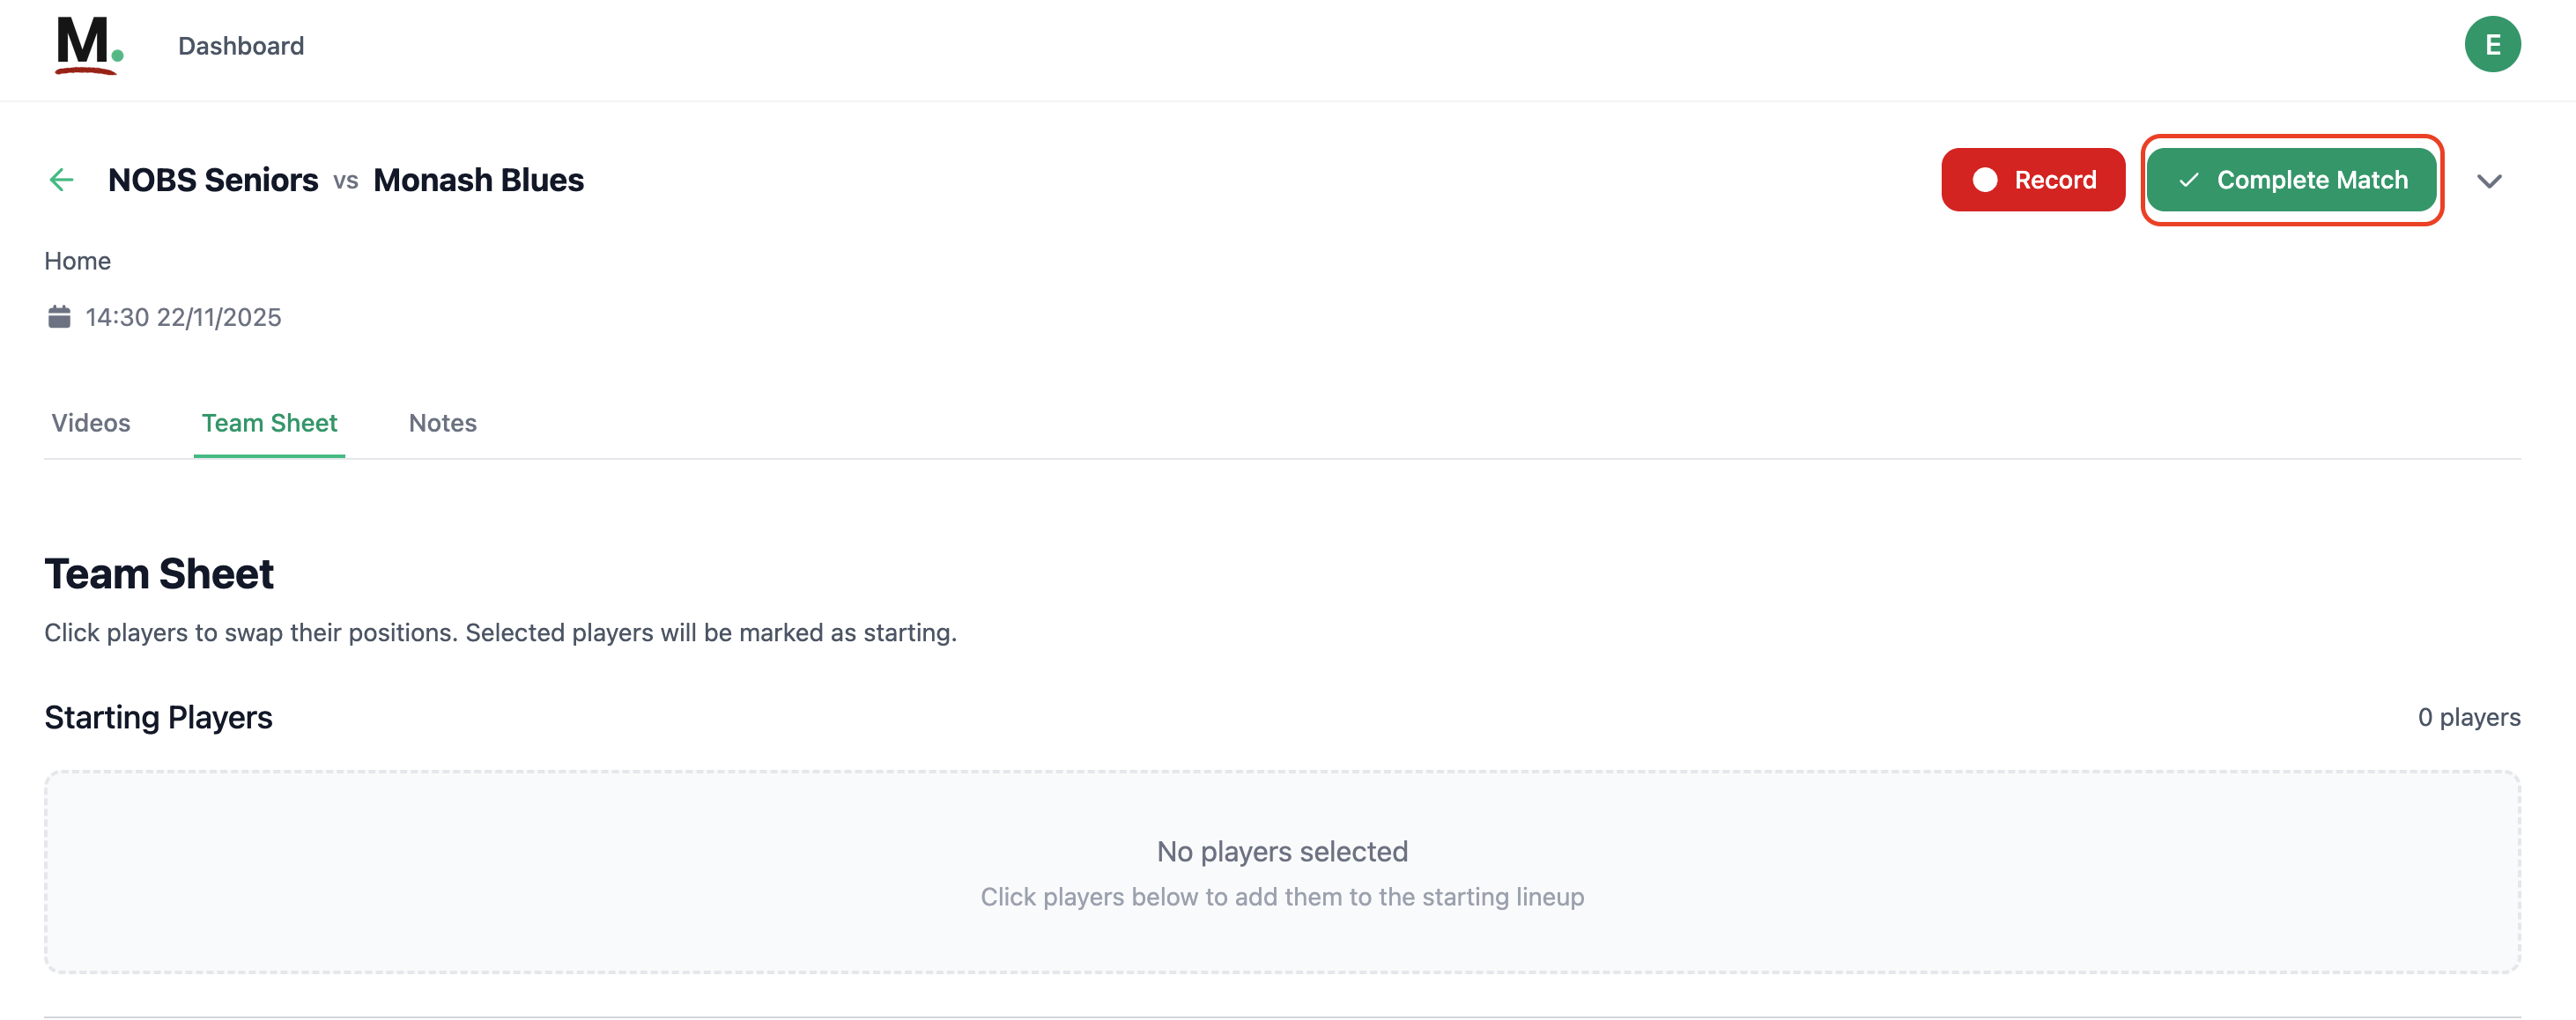The width and height of the screenshot is (2576, 1020).
Task: Click the calendar icon beside the date
Action: coord(59,317)
